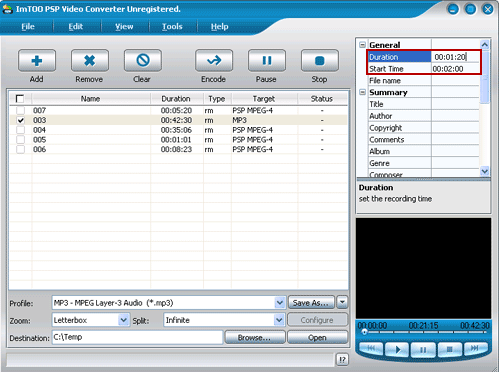Open the Zoom Letterbox dropdown

124,320
